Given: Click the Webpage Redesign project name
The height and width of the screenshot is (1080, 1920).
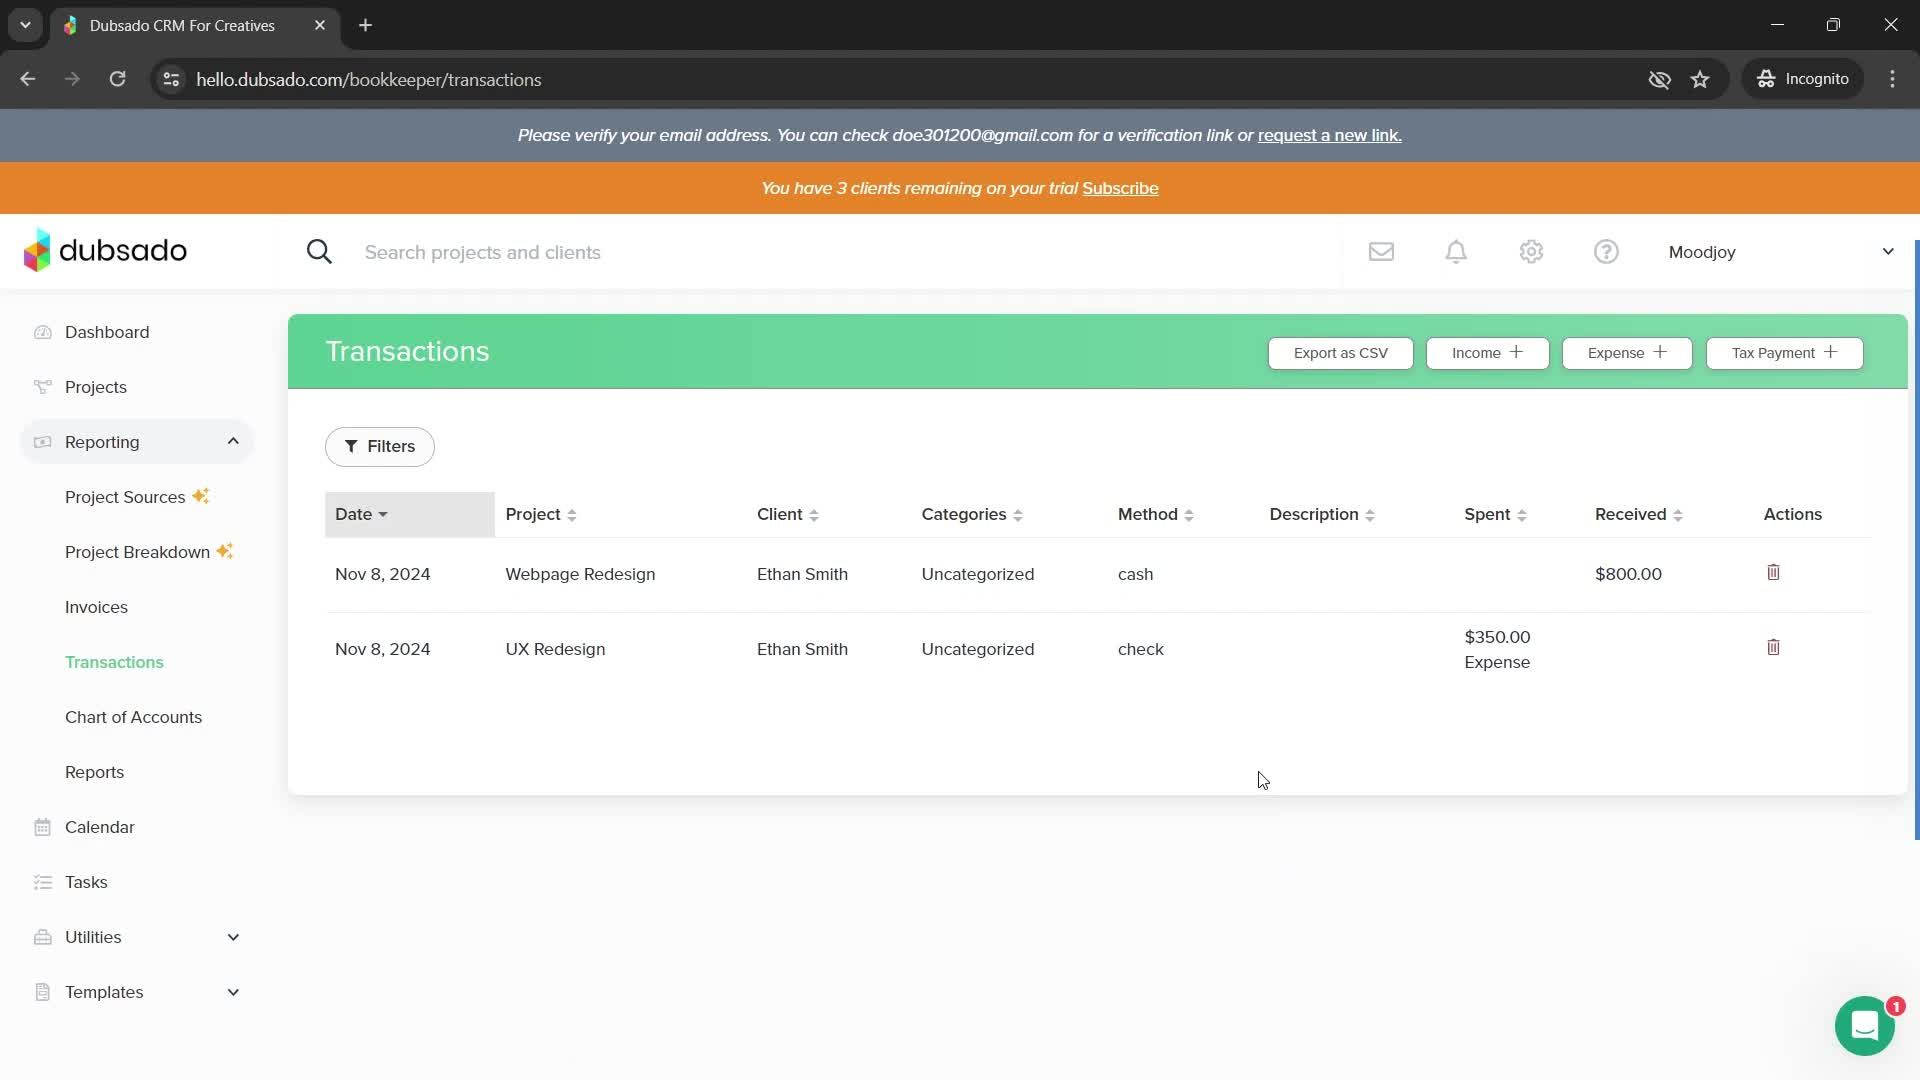Looking at the screenshot, I should coord(580,574).
